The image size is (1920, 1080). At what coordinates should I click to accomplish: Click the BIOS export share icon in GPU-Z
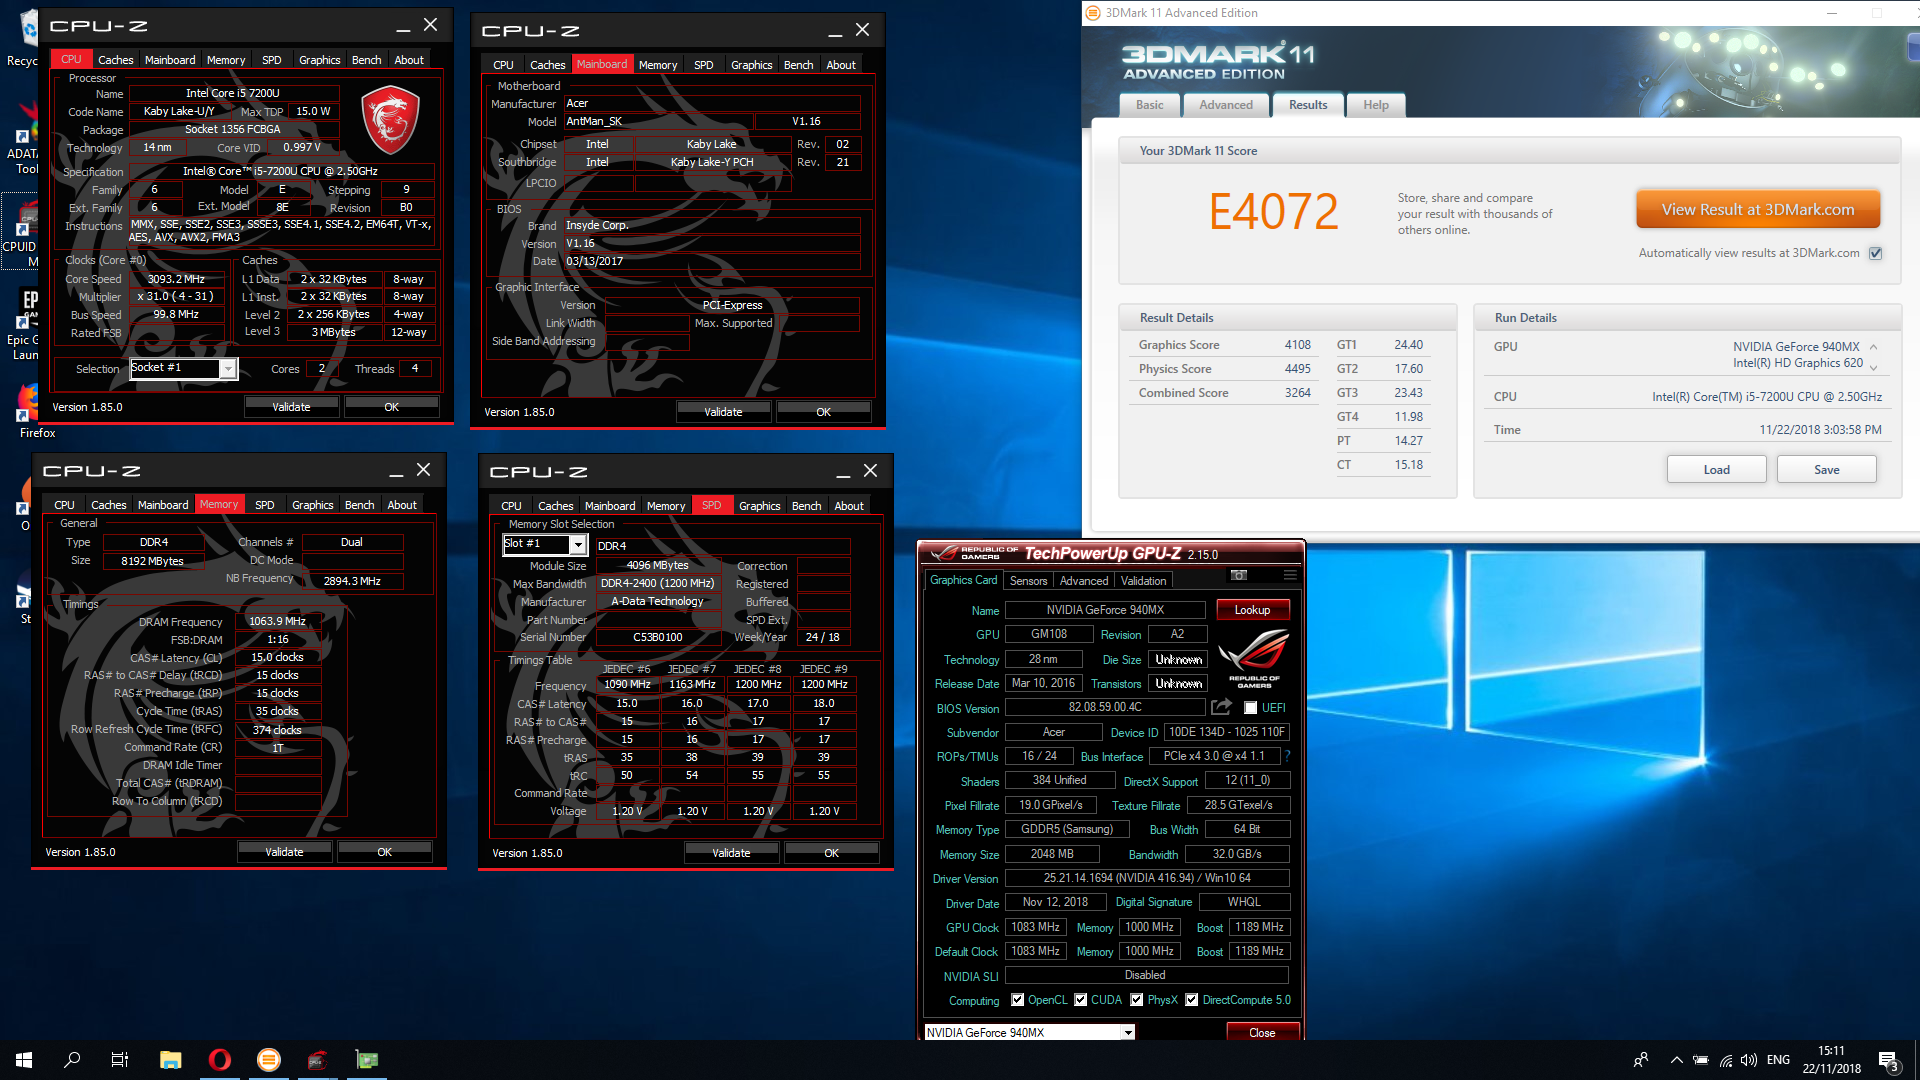(1221, 707)
